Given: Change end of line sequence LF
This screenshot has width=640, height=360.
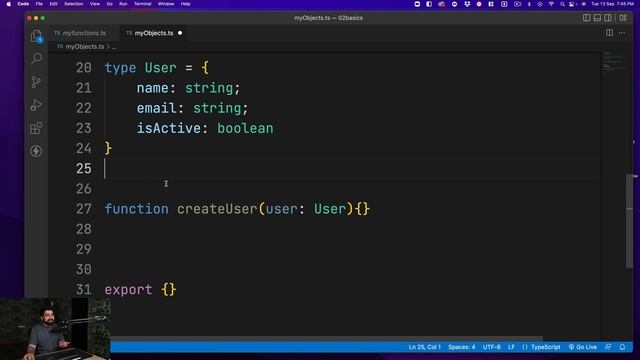Looking at the screenshot, I should tap(511, 347).
